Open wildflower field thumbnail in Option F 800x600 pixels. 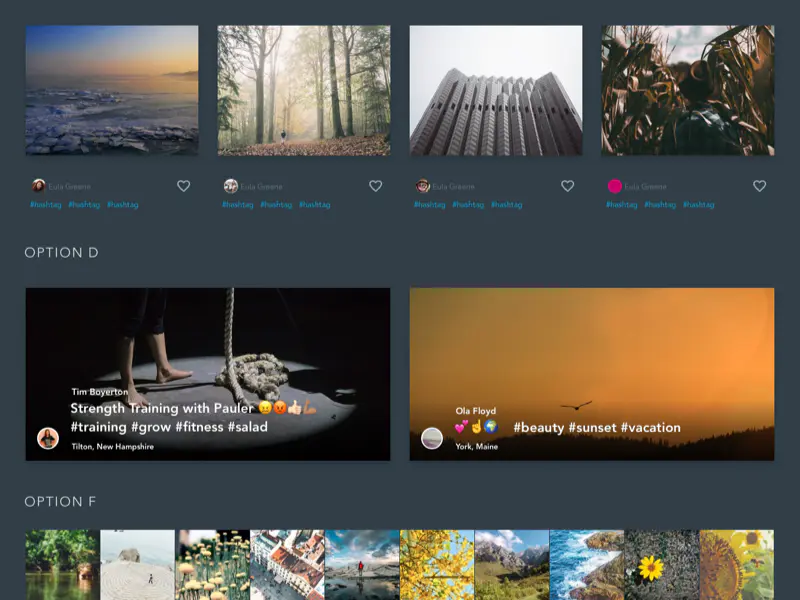(x=212, y=565)
